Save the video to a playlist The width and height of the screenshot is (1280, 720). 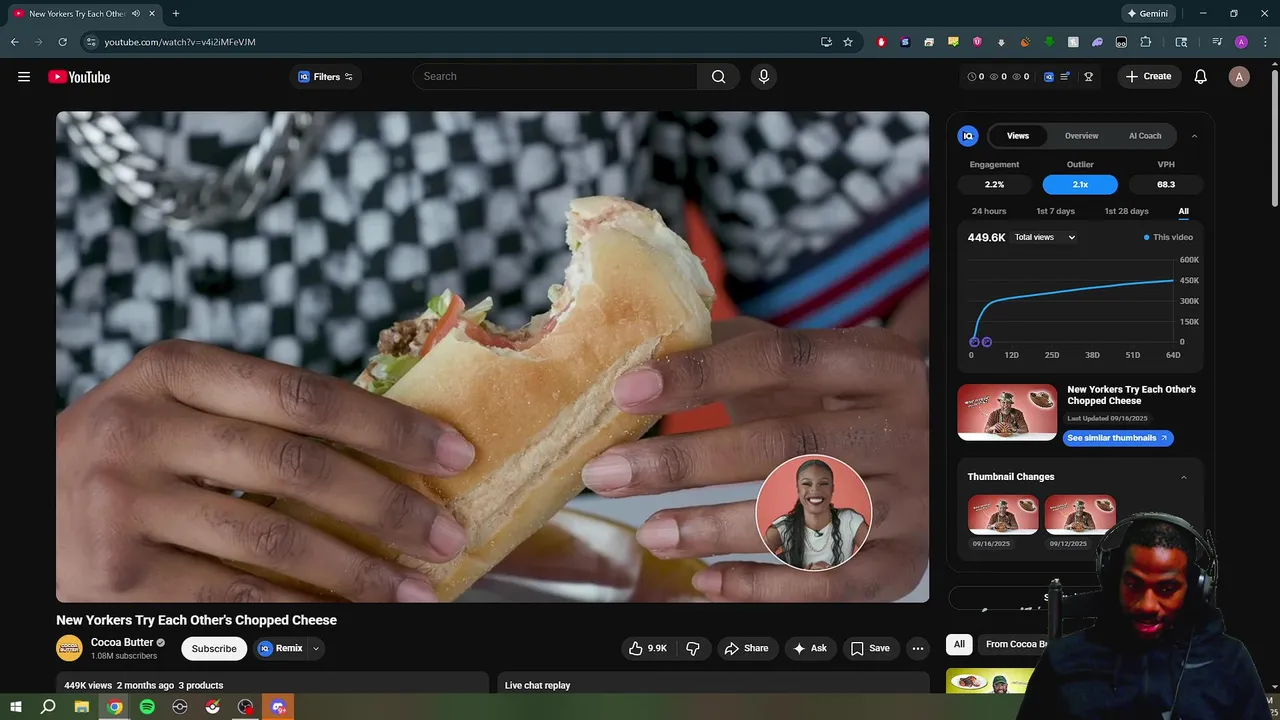click(870, 648)
